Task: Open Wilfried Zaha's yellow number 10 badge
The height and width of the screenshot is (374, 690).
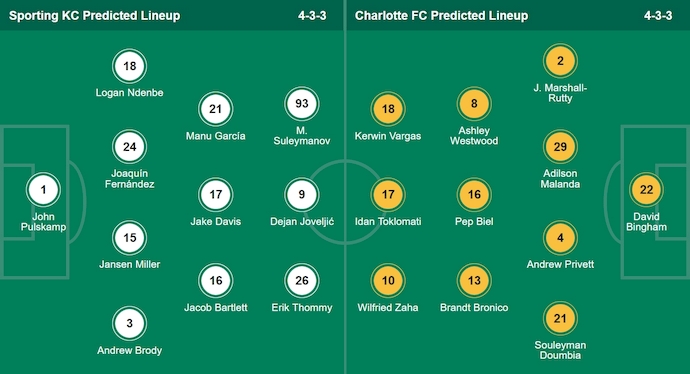Action: 388,280
